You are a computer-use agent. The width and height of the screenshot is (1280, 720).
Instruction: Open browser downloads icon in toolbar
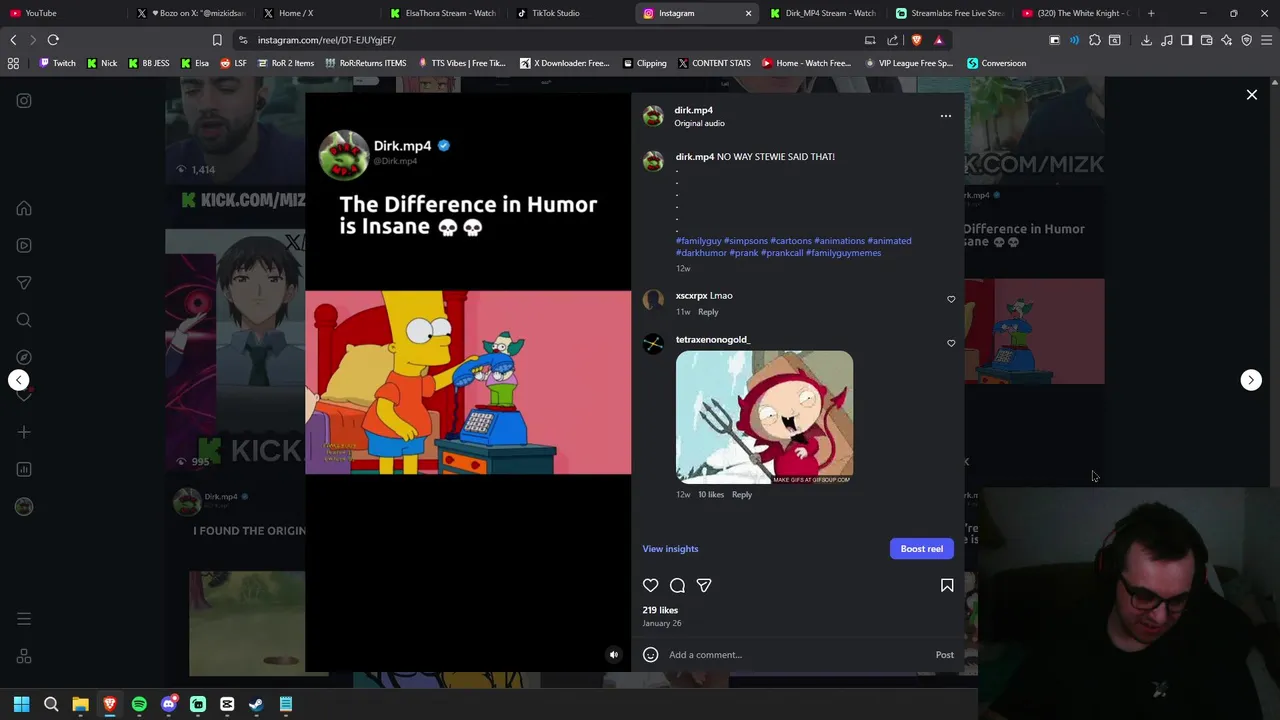coord(1146,40)
